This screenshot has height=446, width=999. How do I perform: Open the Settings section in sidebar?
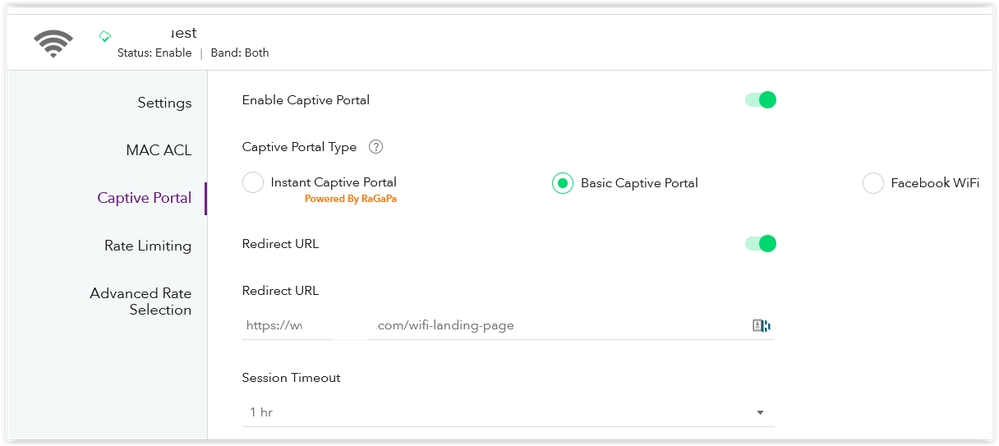point(164,103)
